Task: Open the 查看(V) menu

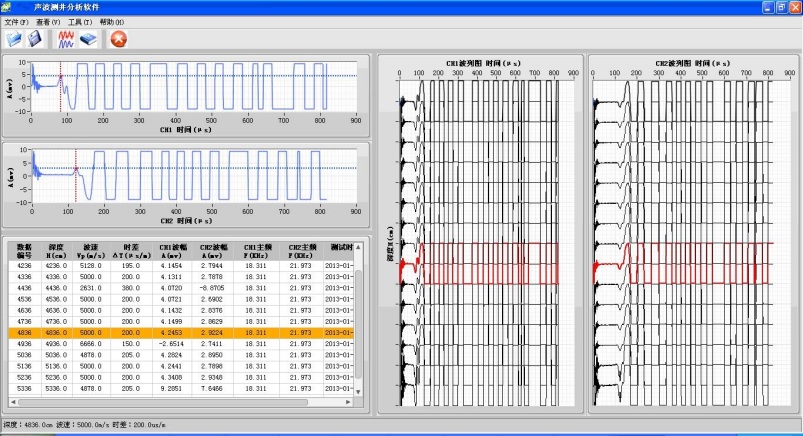Action: (x=48, y=21)
